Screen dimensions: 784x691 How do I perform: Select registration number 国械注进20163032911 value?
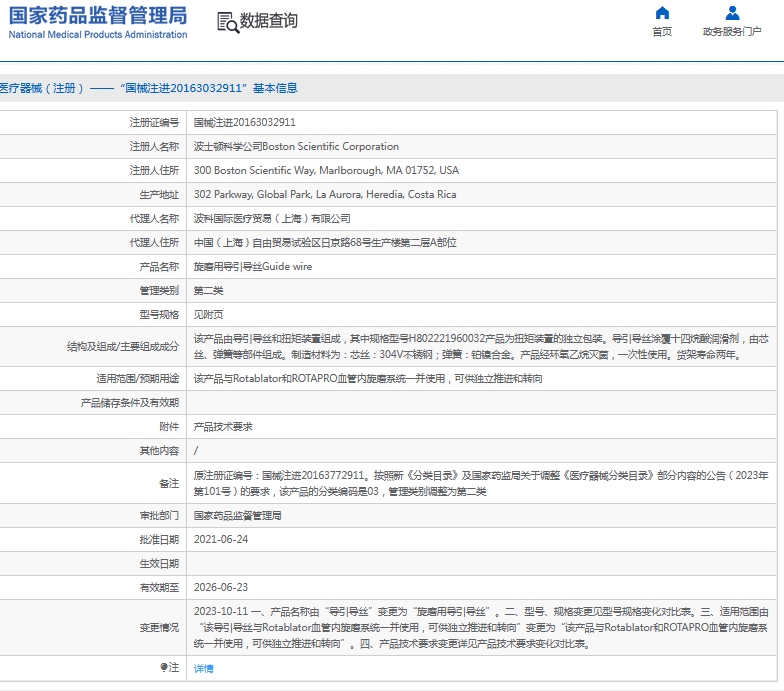244,122
